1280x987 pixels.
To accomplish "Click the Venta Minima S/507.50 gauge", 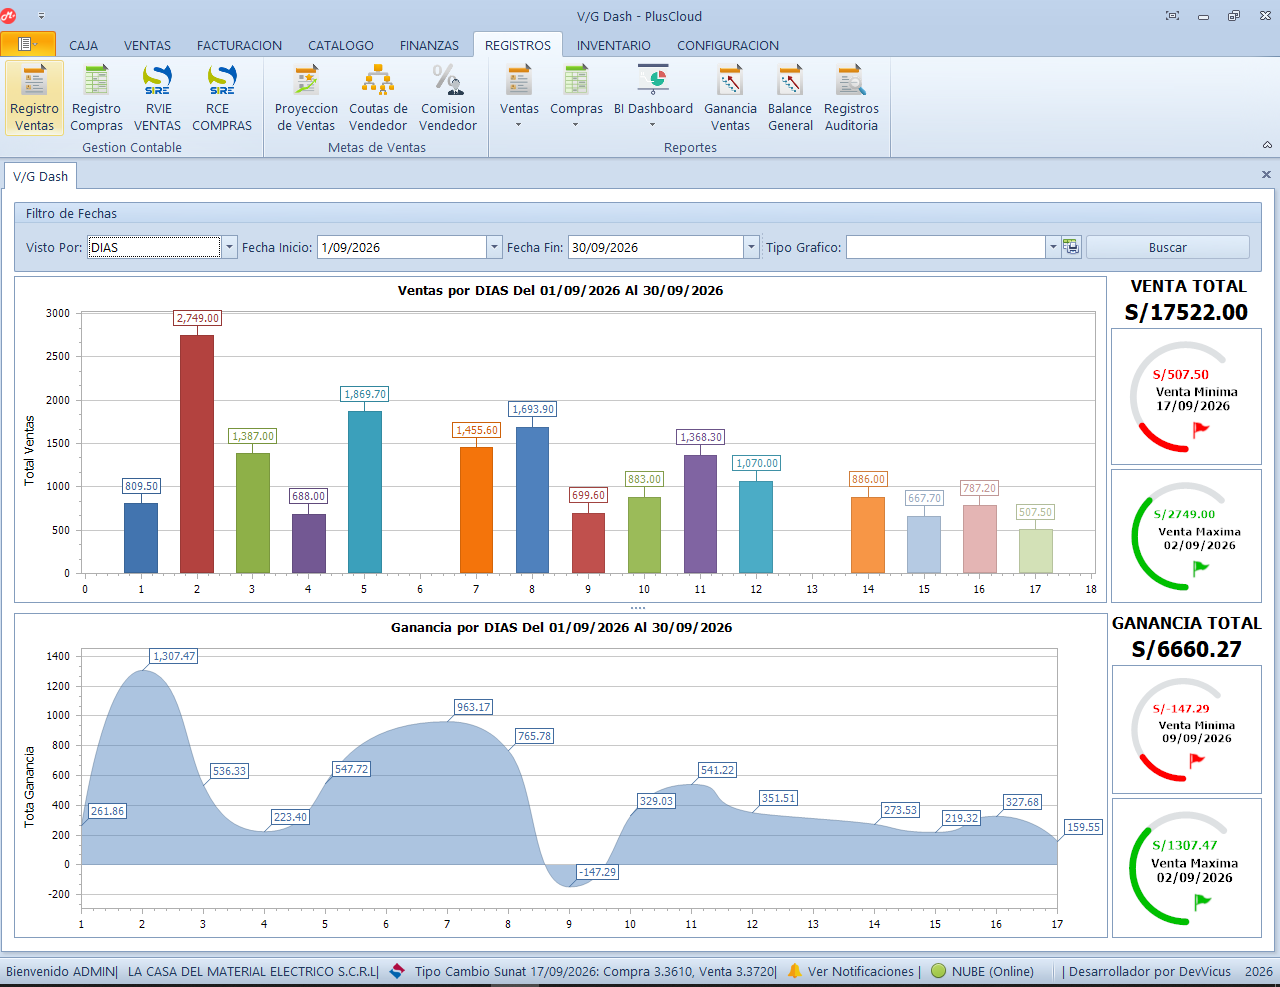I will (x=1186, y=396).
